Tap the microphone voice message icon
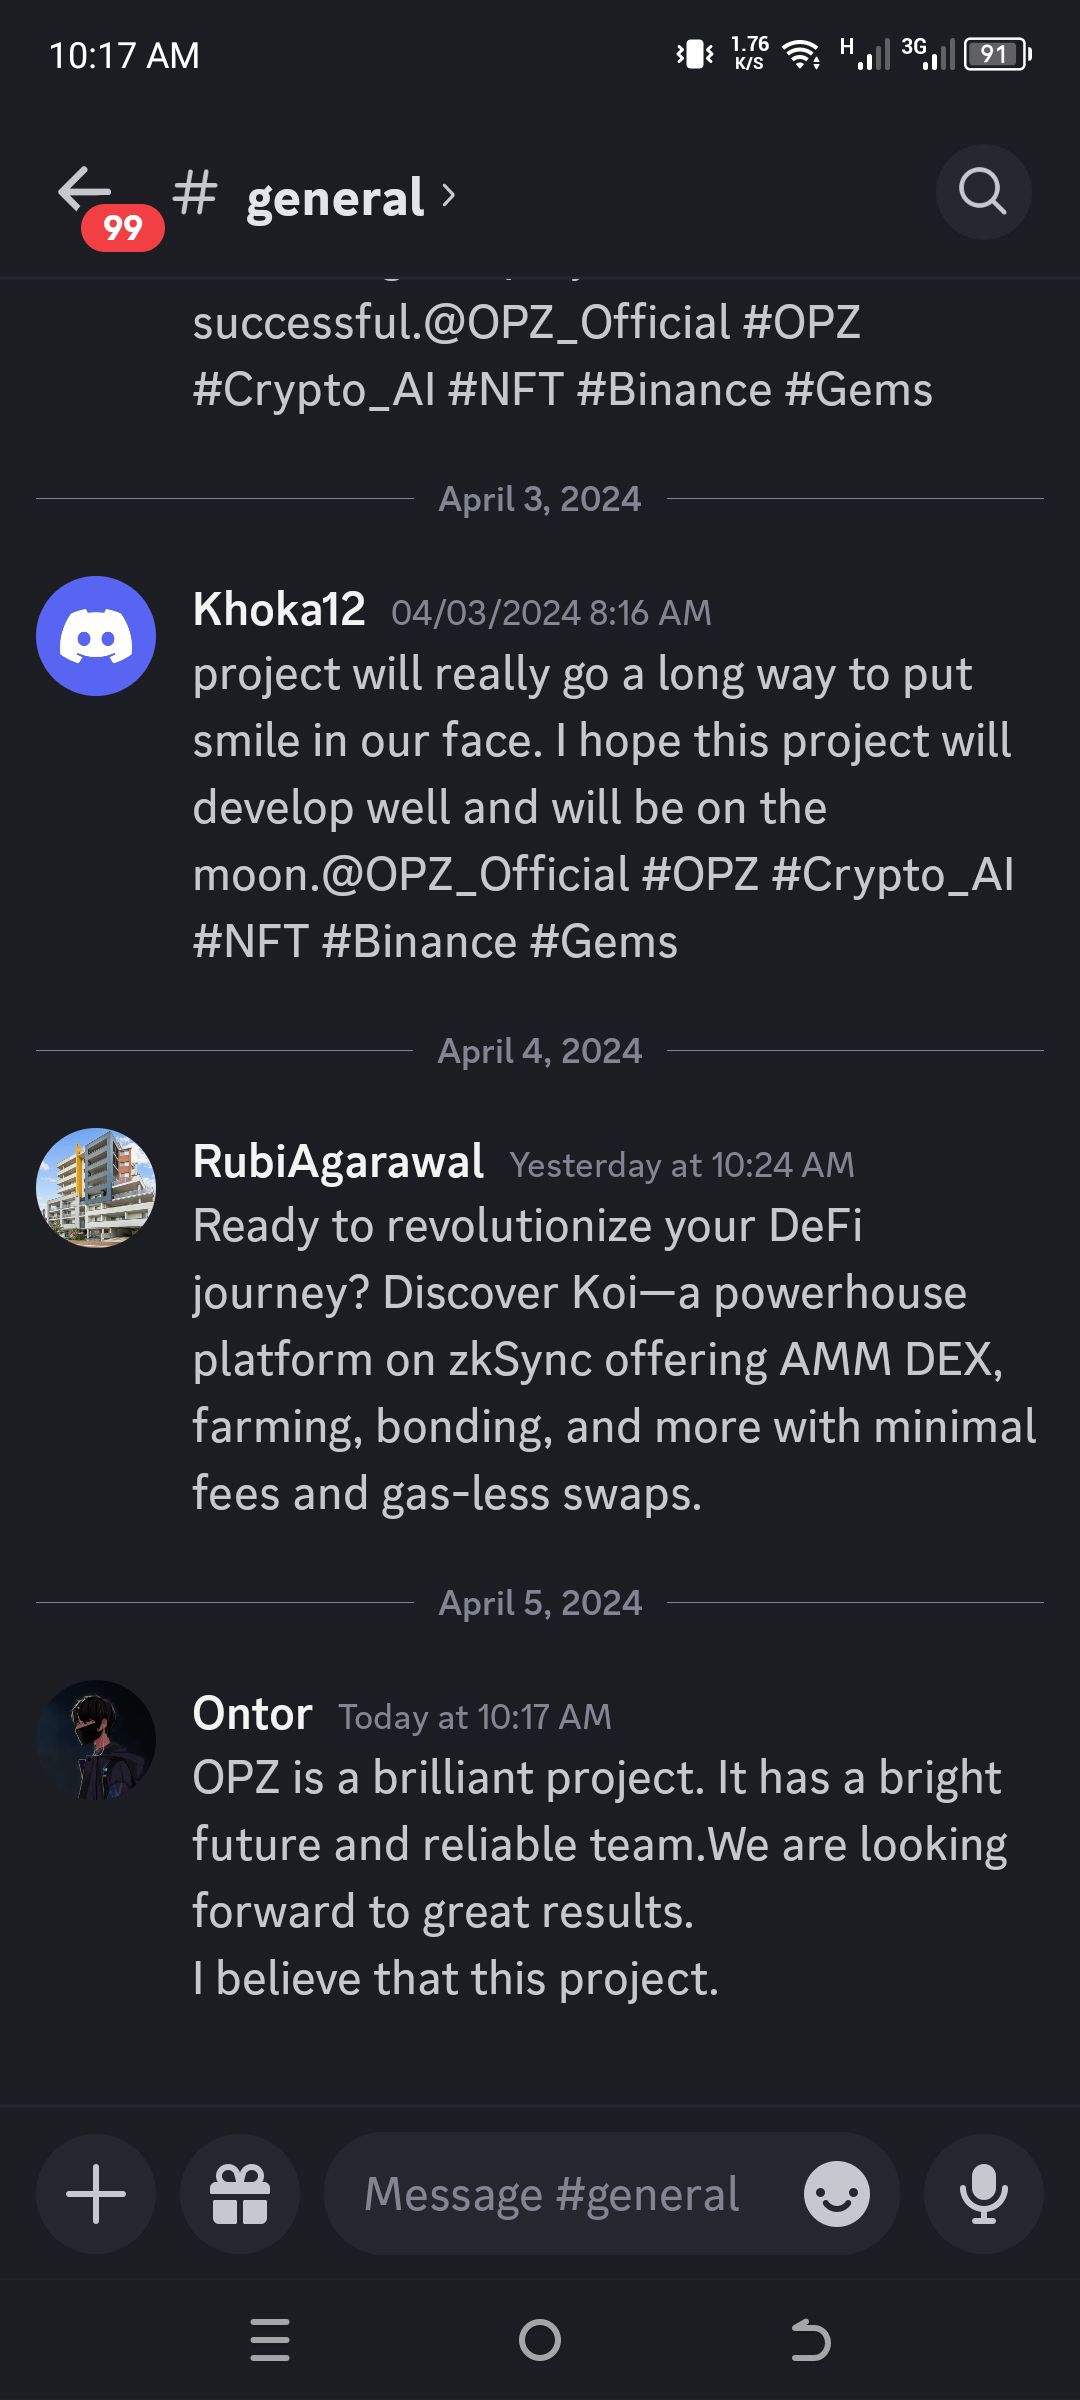Screen dimensions: 1080x2400 pyautogui.click(x=984, y=2194)
